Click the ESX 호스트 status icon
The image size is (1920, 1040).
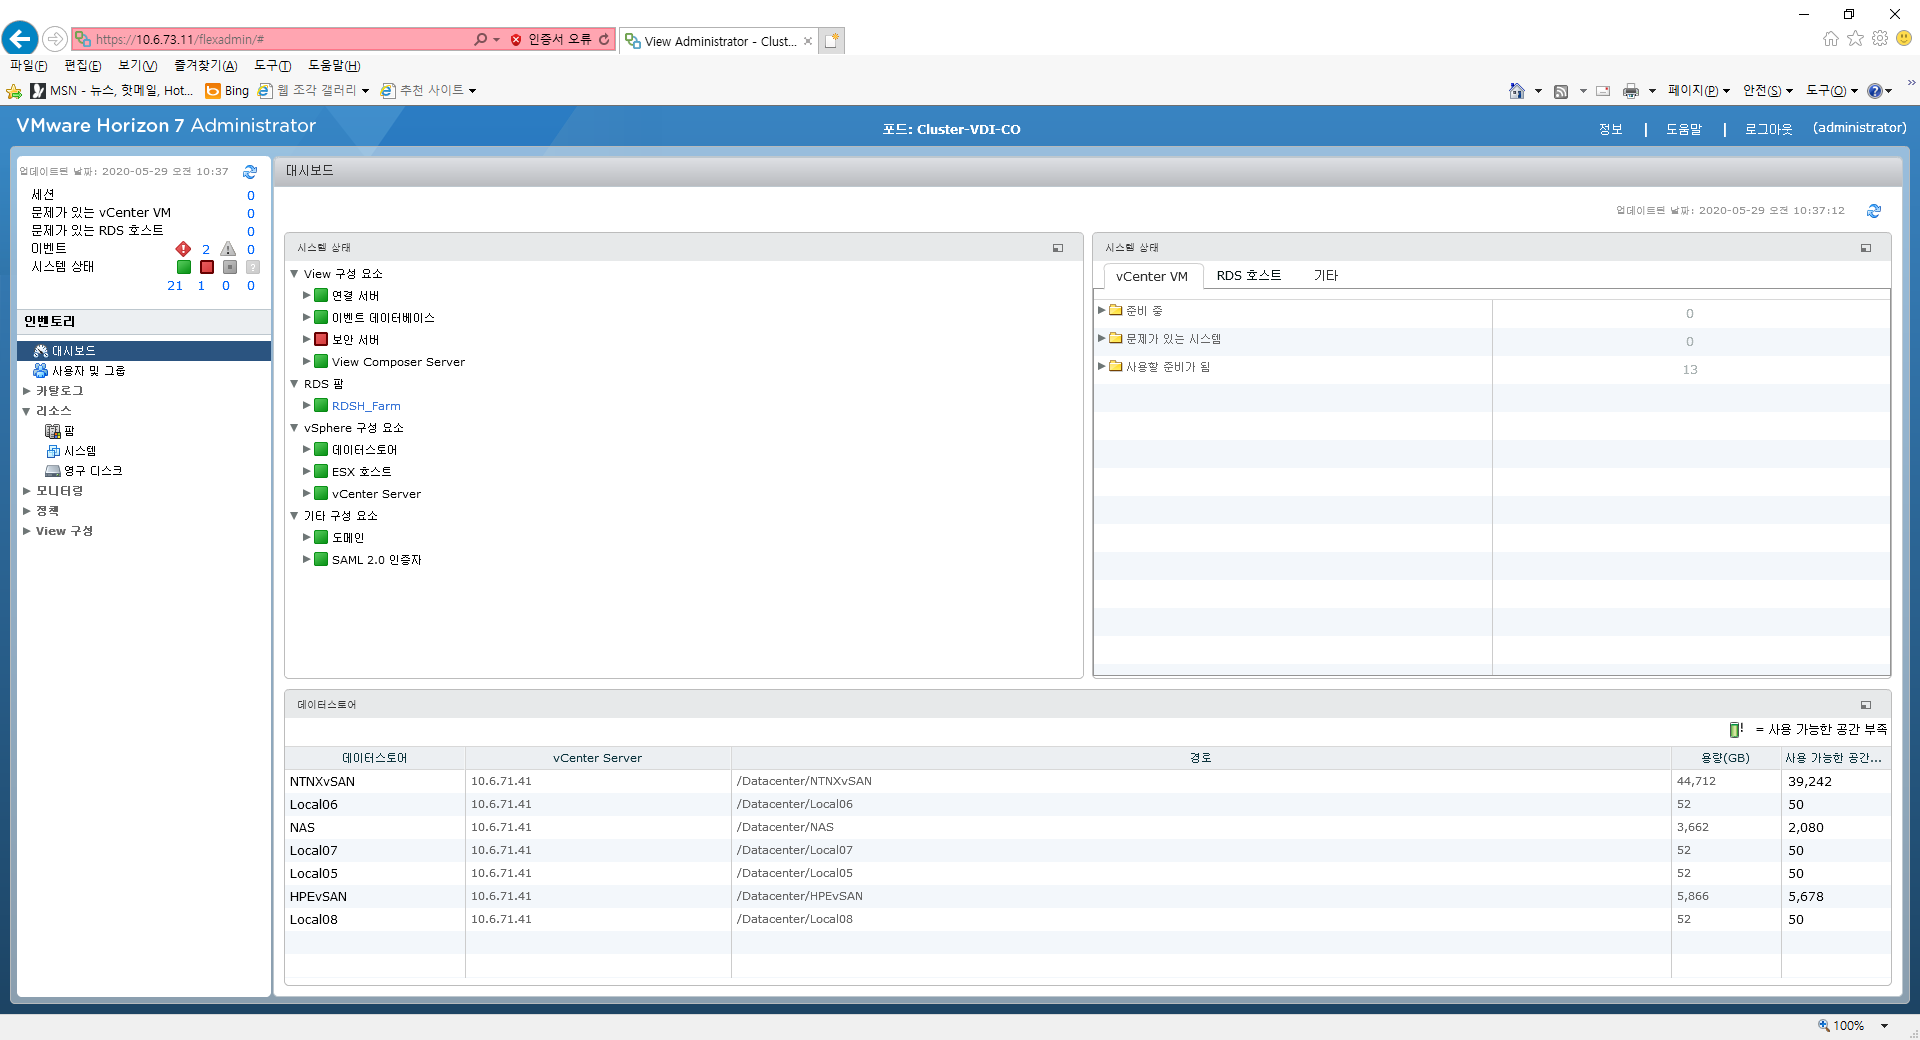(x=321, y=471)
